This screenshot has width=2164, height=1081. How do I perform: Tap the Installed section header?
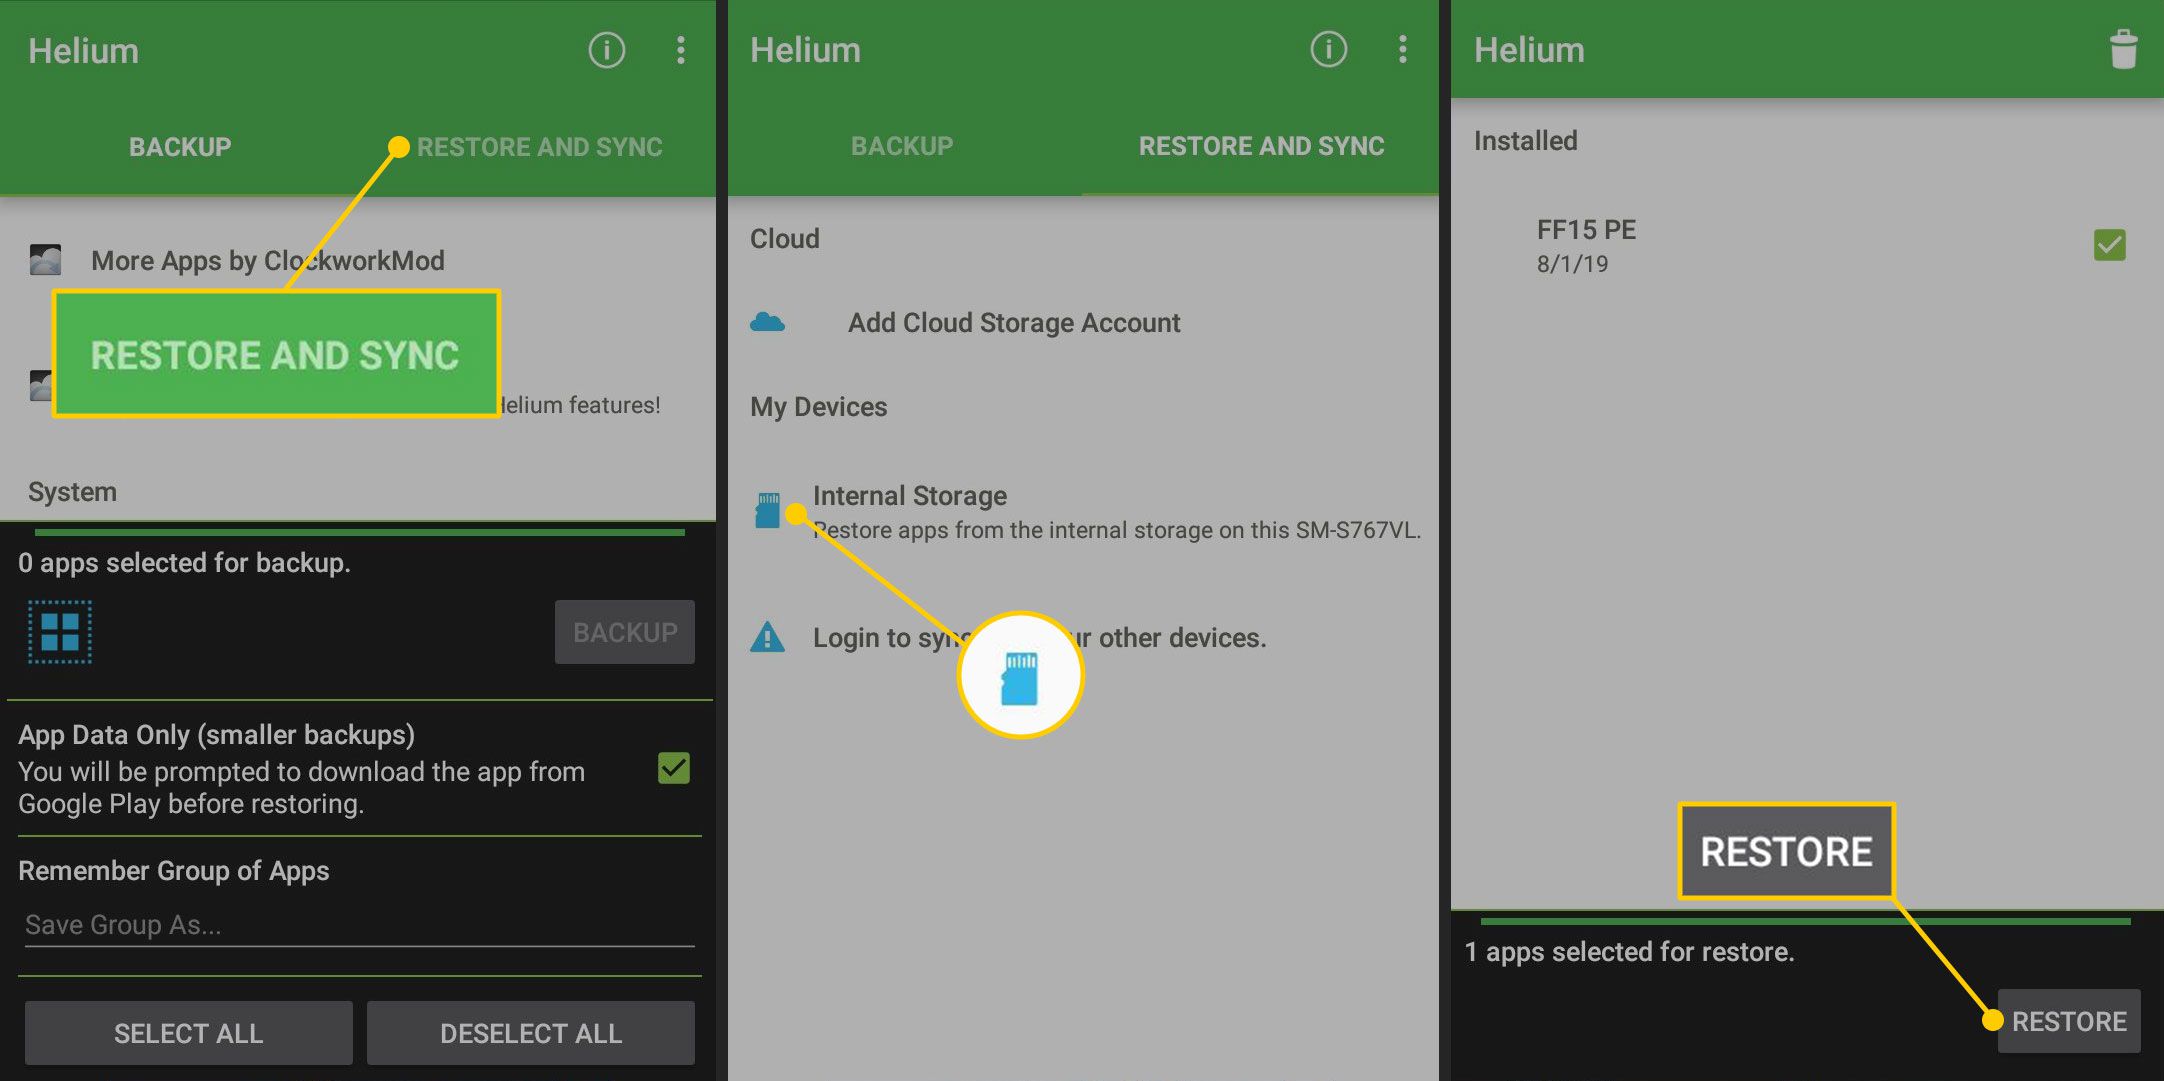(x=1525, y=141)
